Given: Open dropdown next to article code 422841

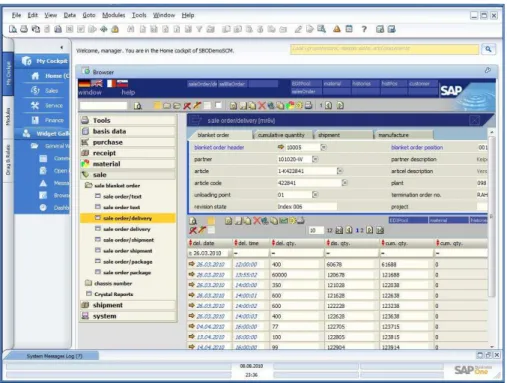Looking at the screenshot, I should [345, 183].
